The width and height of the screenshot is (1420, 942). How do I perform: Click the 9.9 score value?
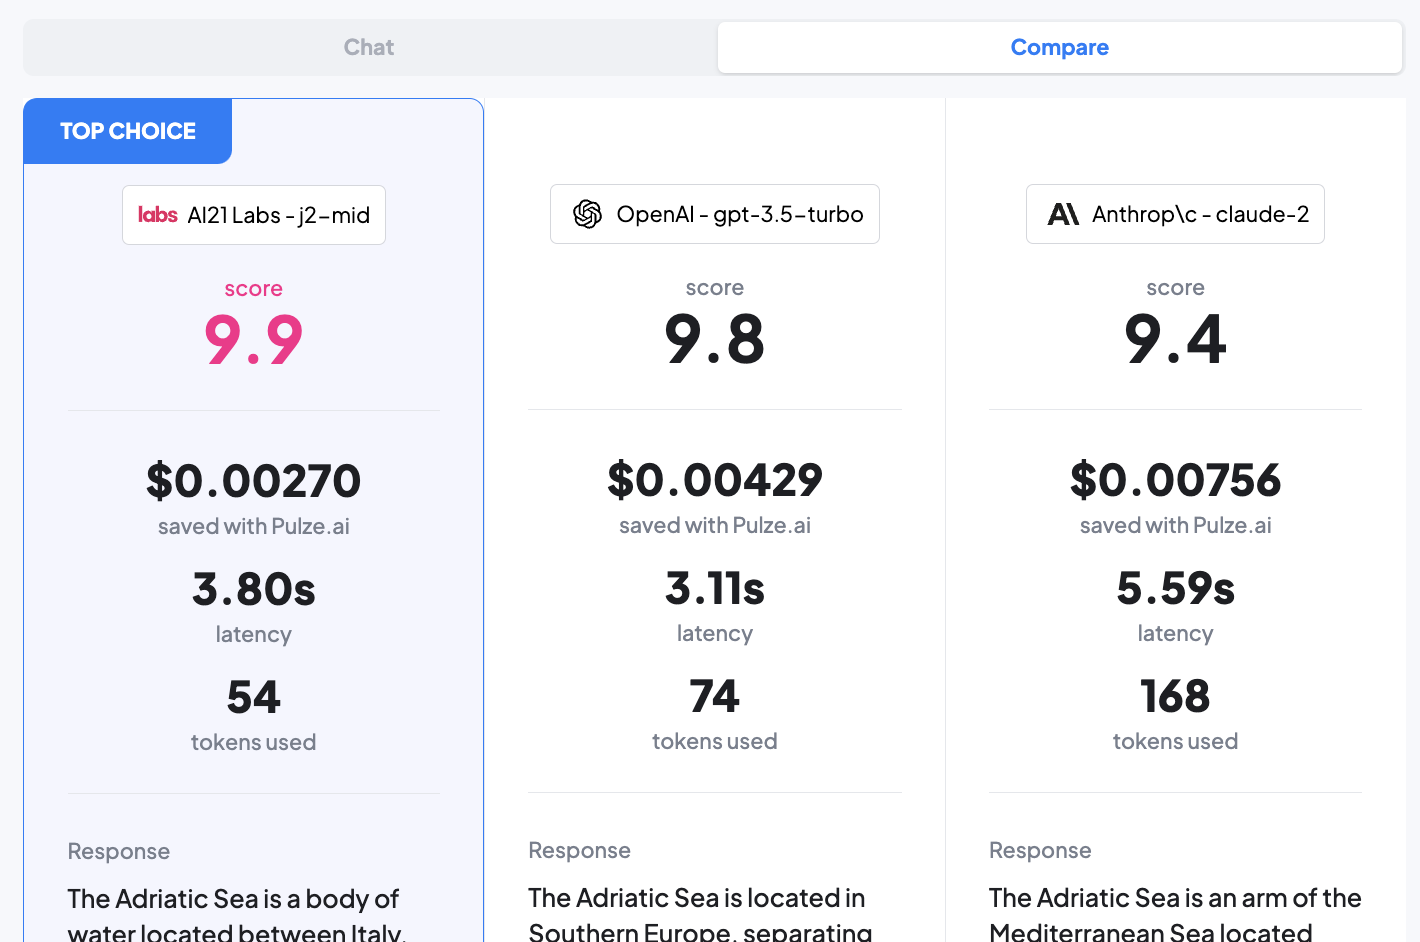pyautogui.click(x=254, y=340)
